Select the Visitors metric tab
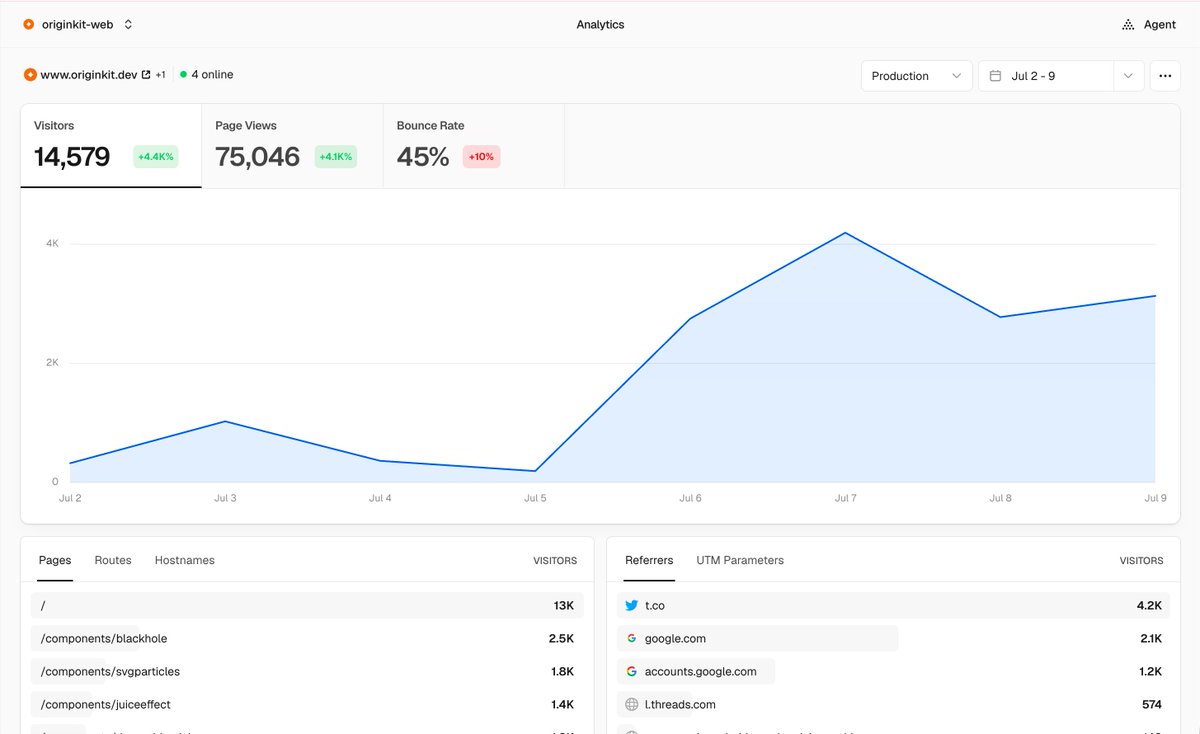 click(x=111, y=146)
